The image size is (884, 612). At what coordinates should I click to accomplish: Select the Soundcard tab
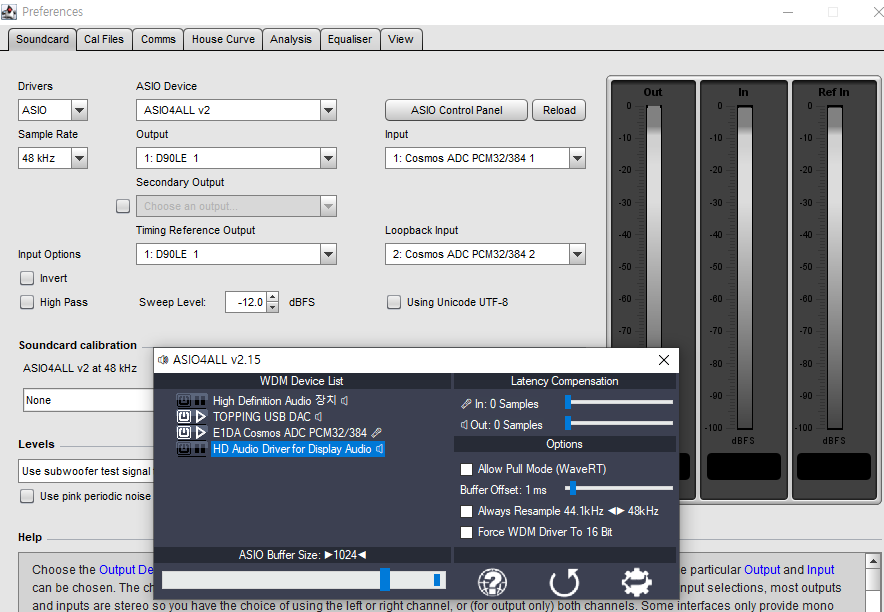coord(42,39)
